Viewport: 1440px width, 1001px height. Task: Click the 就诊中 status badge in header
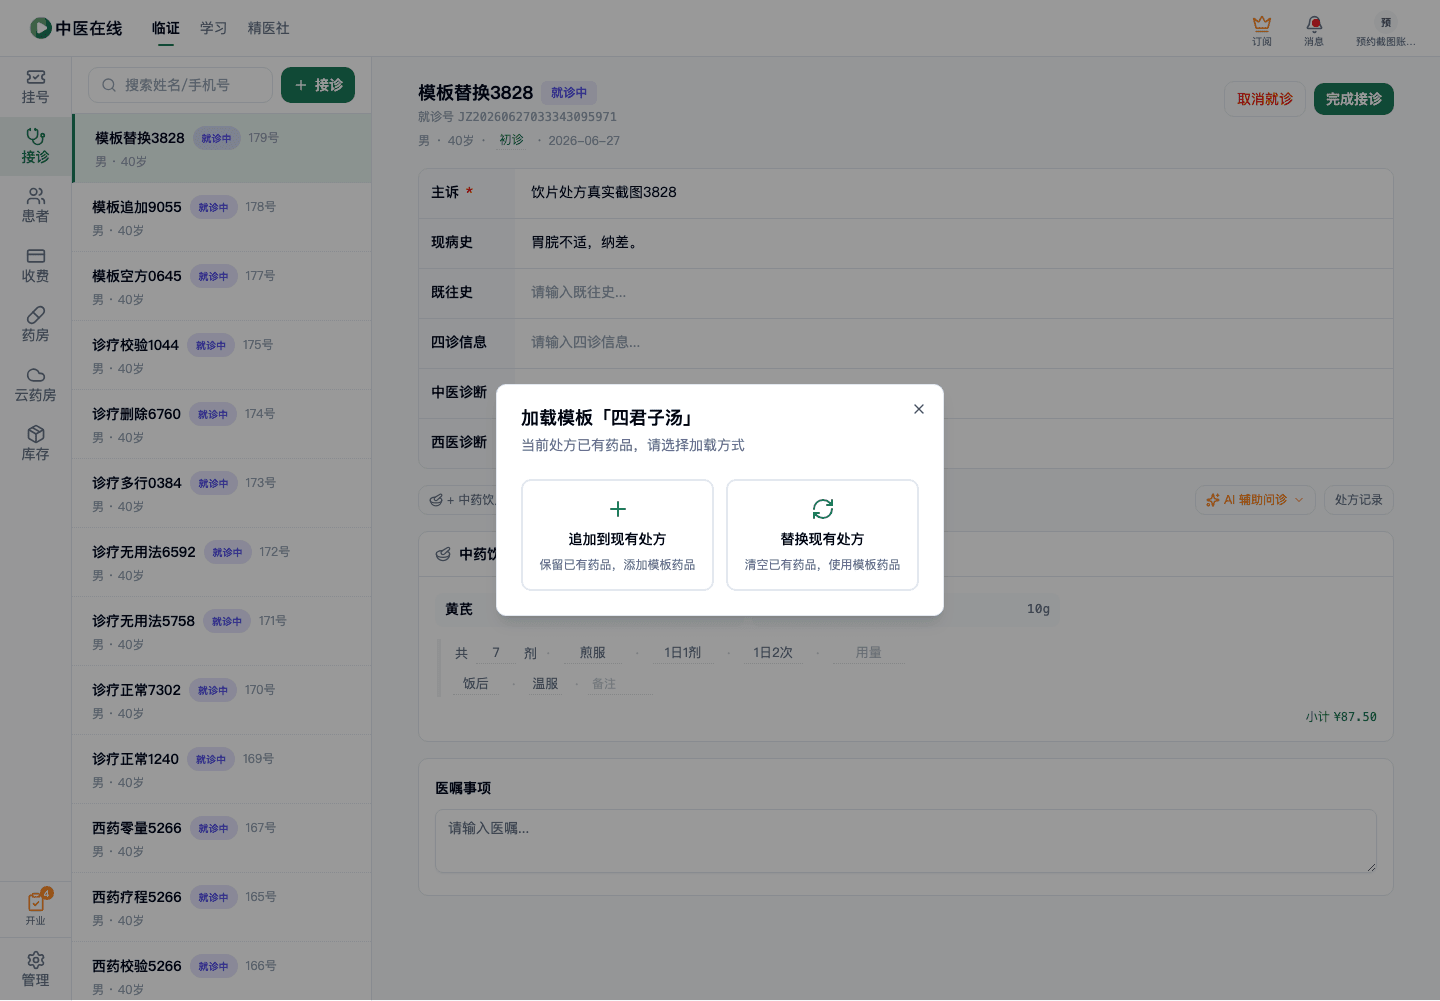click(x=569, y=93)
